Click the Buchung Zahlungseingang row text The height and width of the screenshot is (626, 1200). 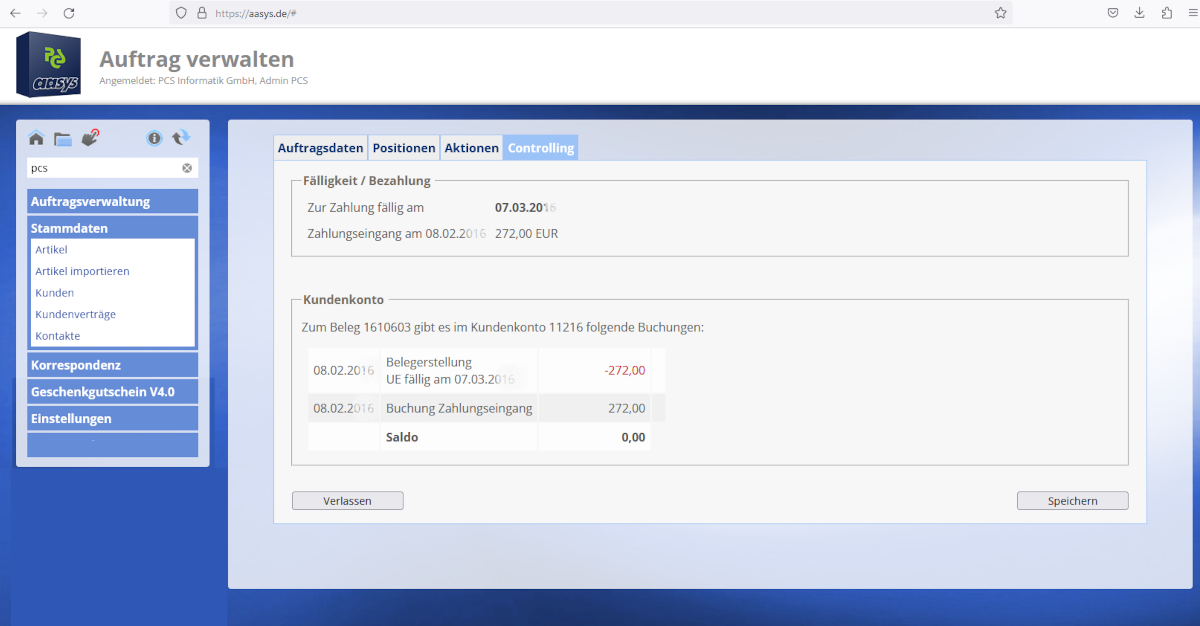click(x=459, y=408)
